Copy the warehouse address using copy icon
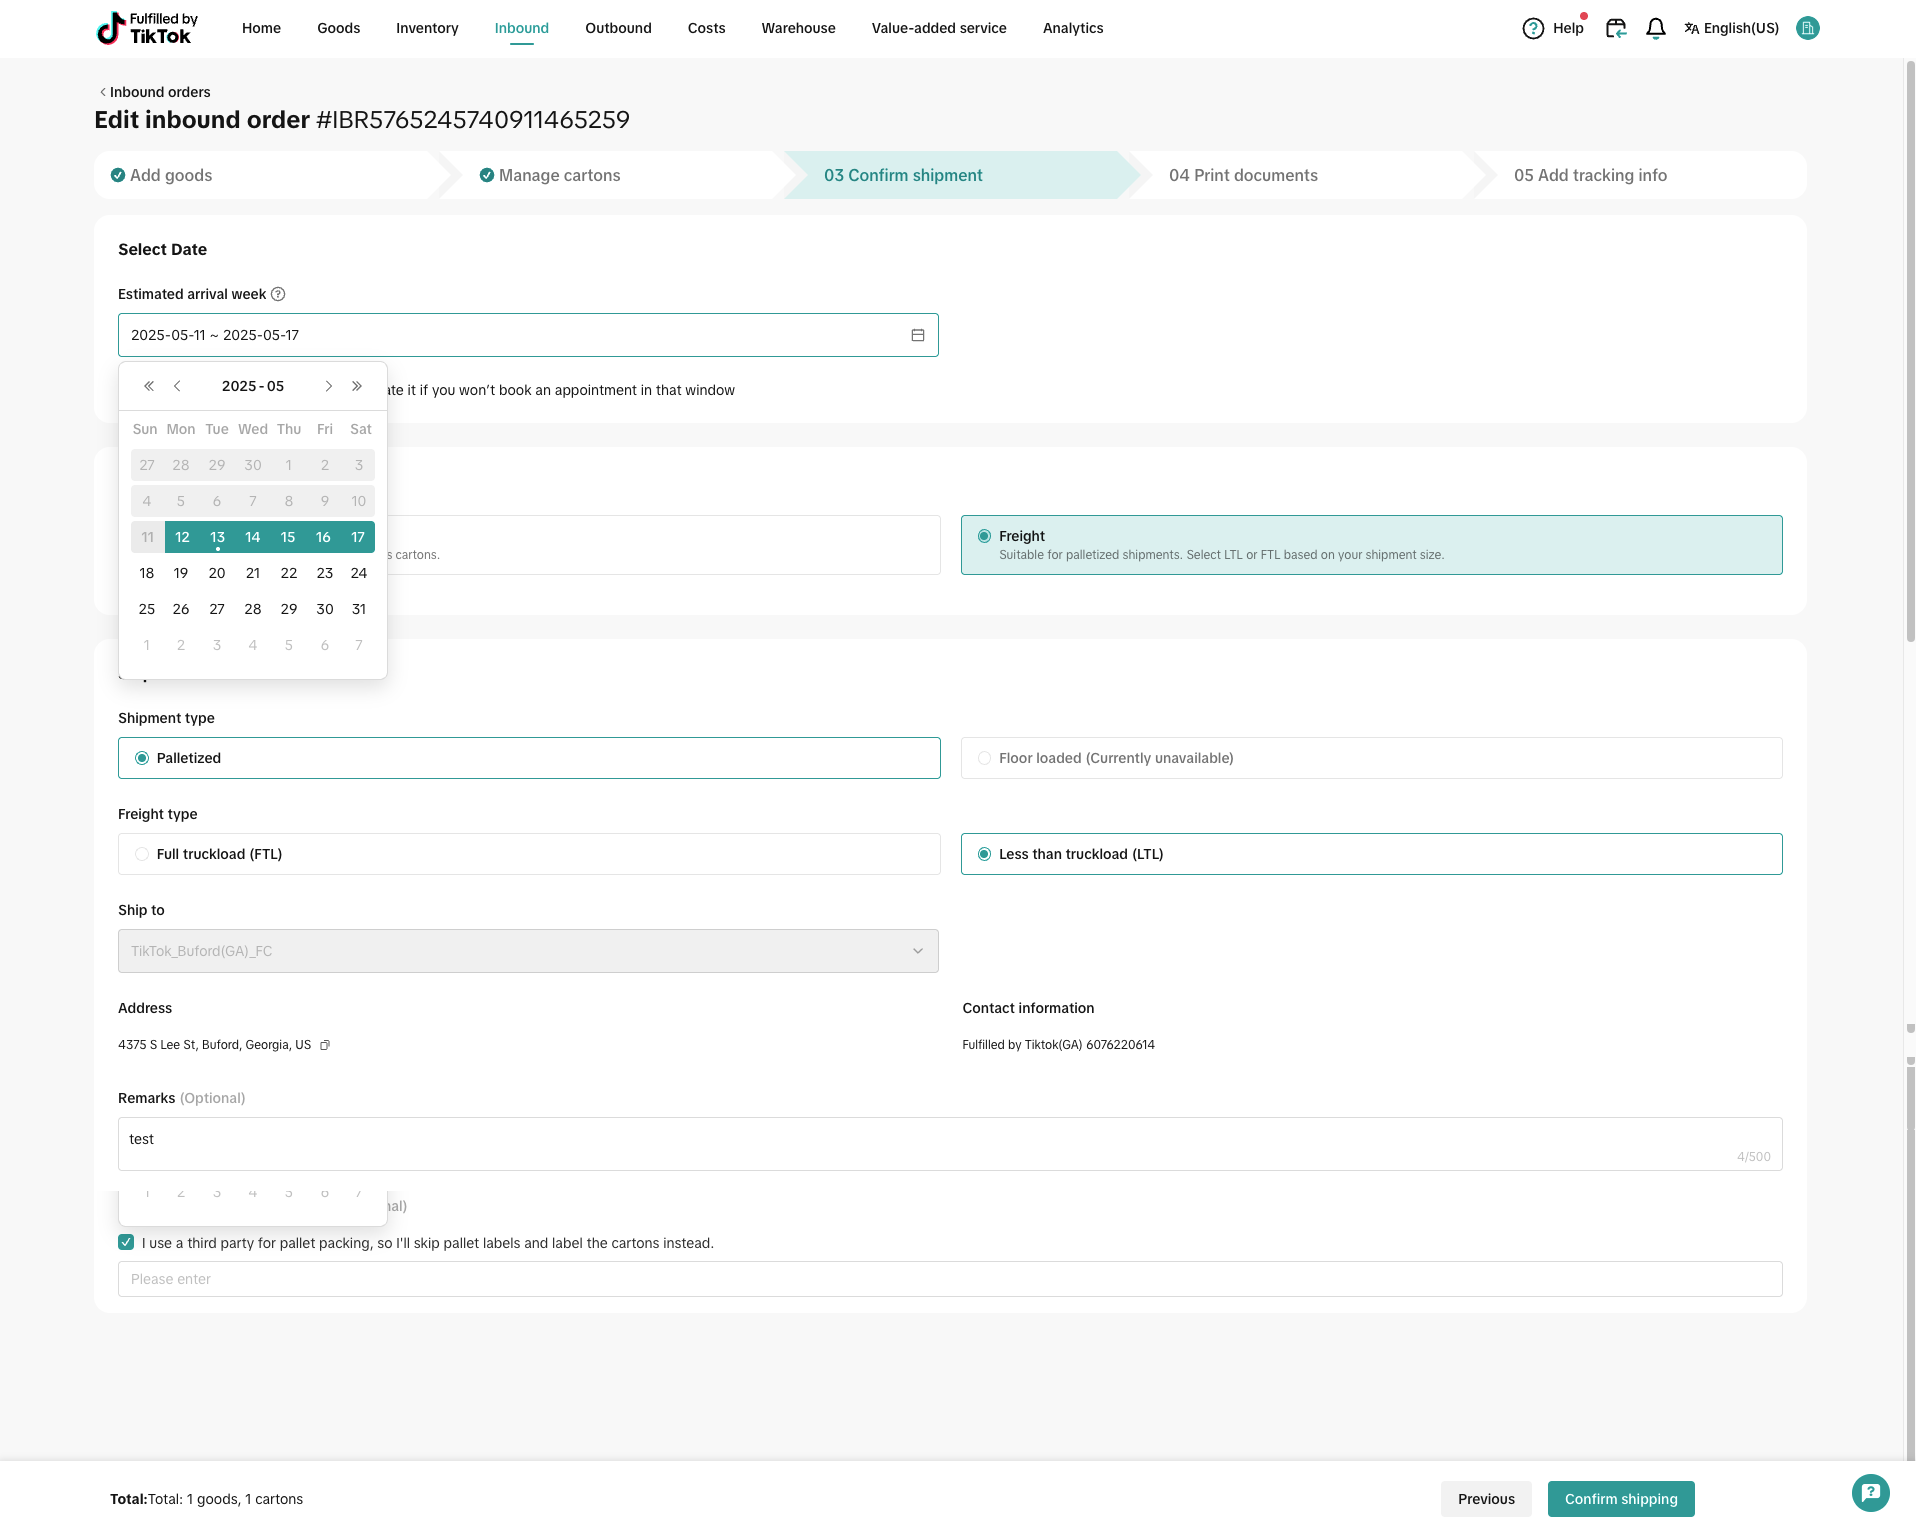 (324, 1045)
